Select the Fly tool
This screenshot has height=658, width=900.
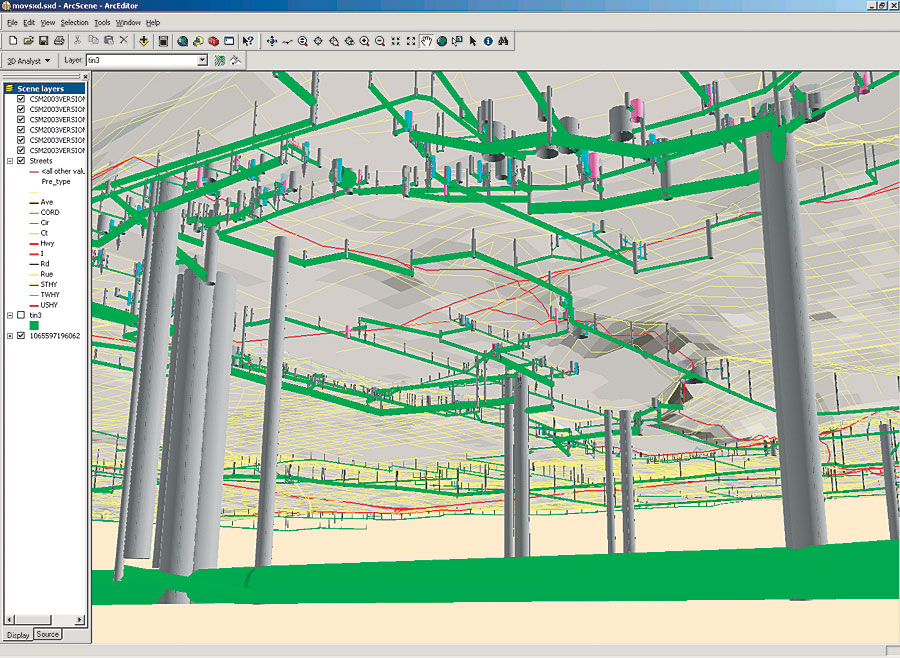point(288,41)
